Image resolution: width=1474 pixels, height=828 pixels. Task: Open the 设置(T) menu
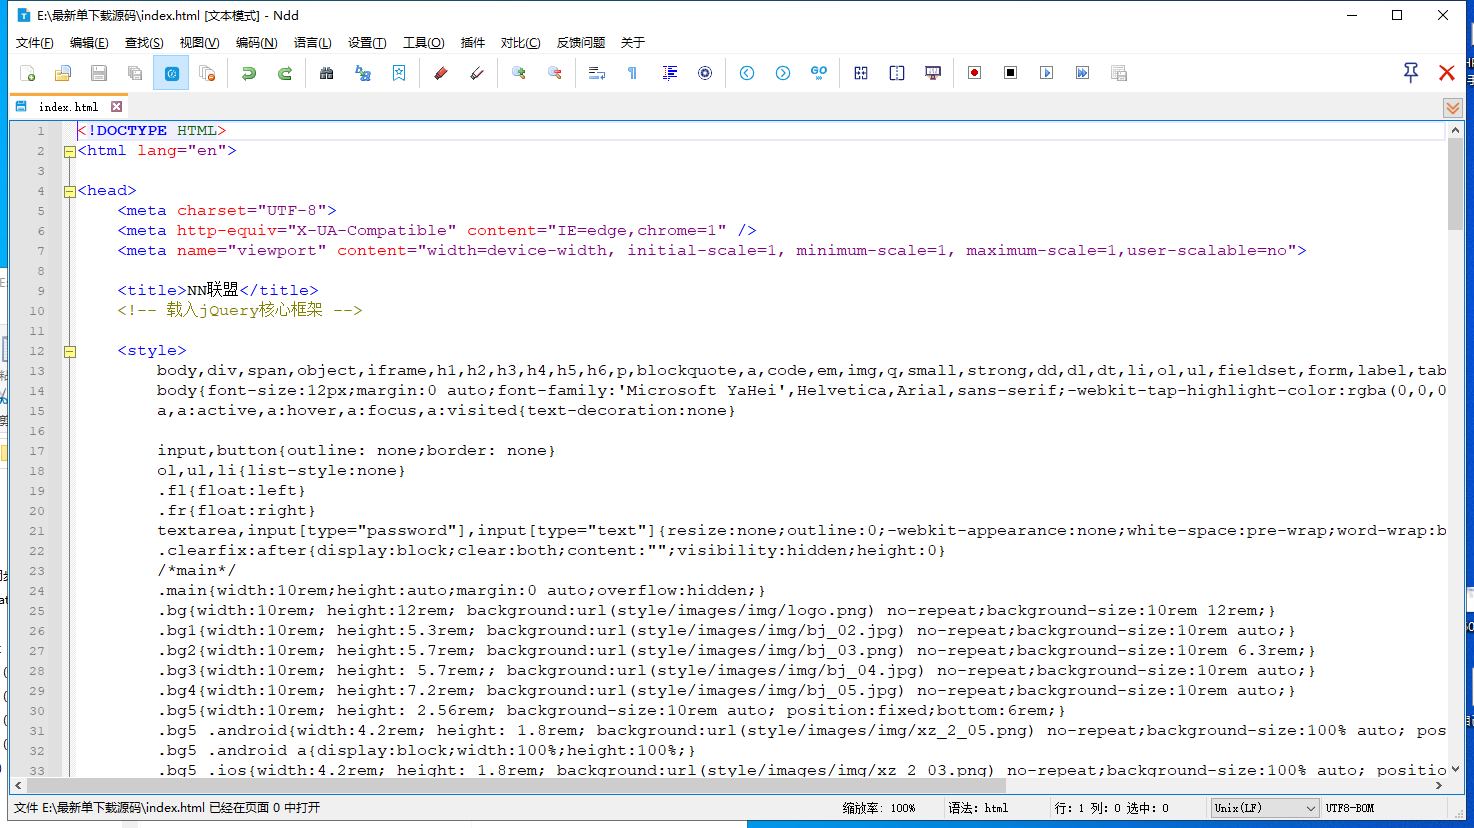click(367, 42)
